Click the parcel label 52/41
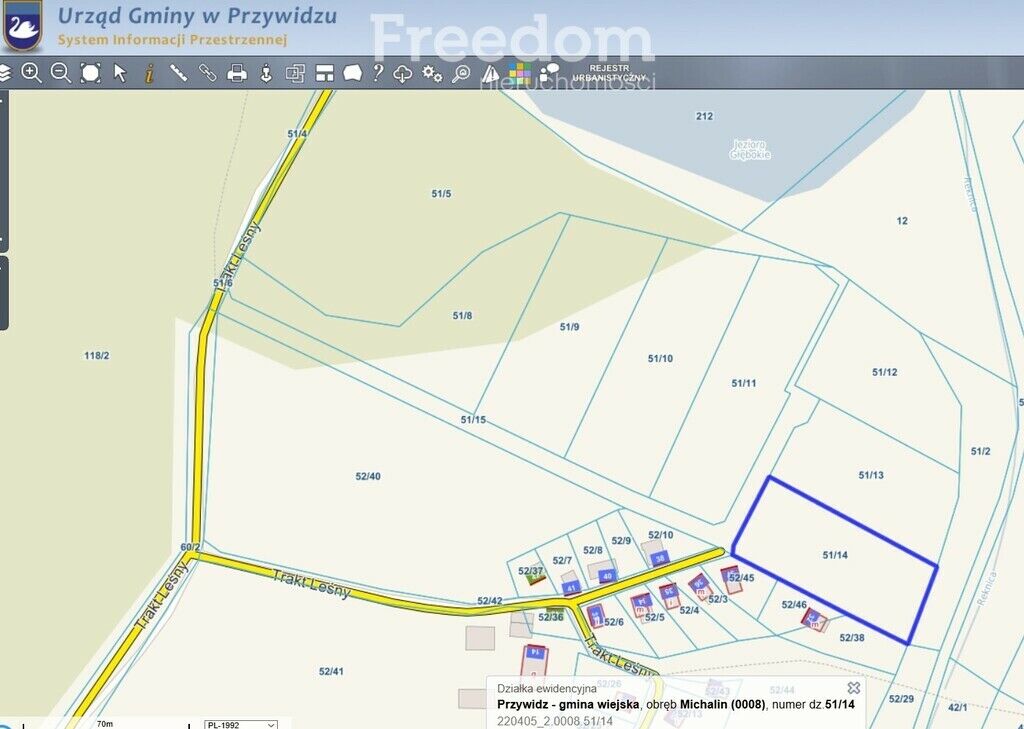This screenshot has height=729, width=1024. pos(331,672)
